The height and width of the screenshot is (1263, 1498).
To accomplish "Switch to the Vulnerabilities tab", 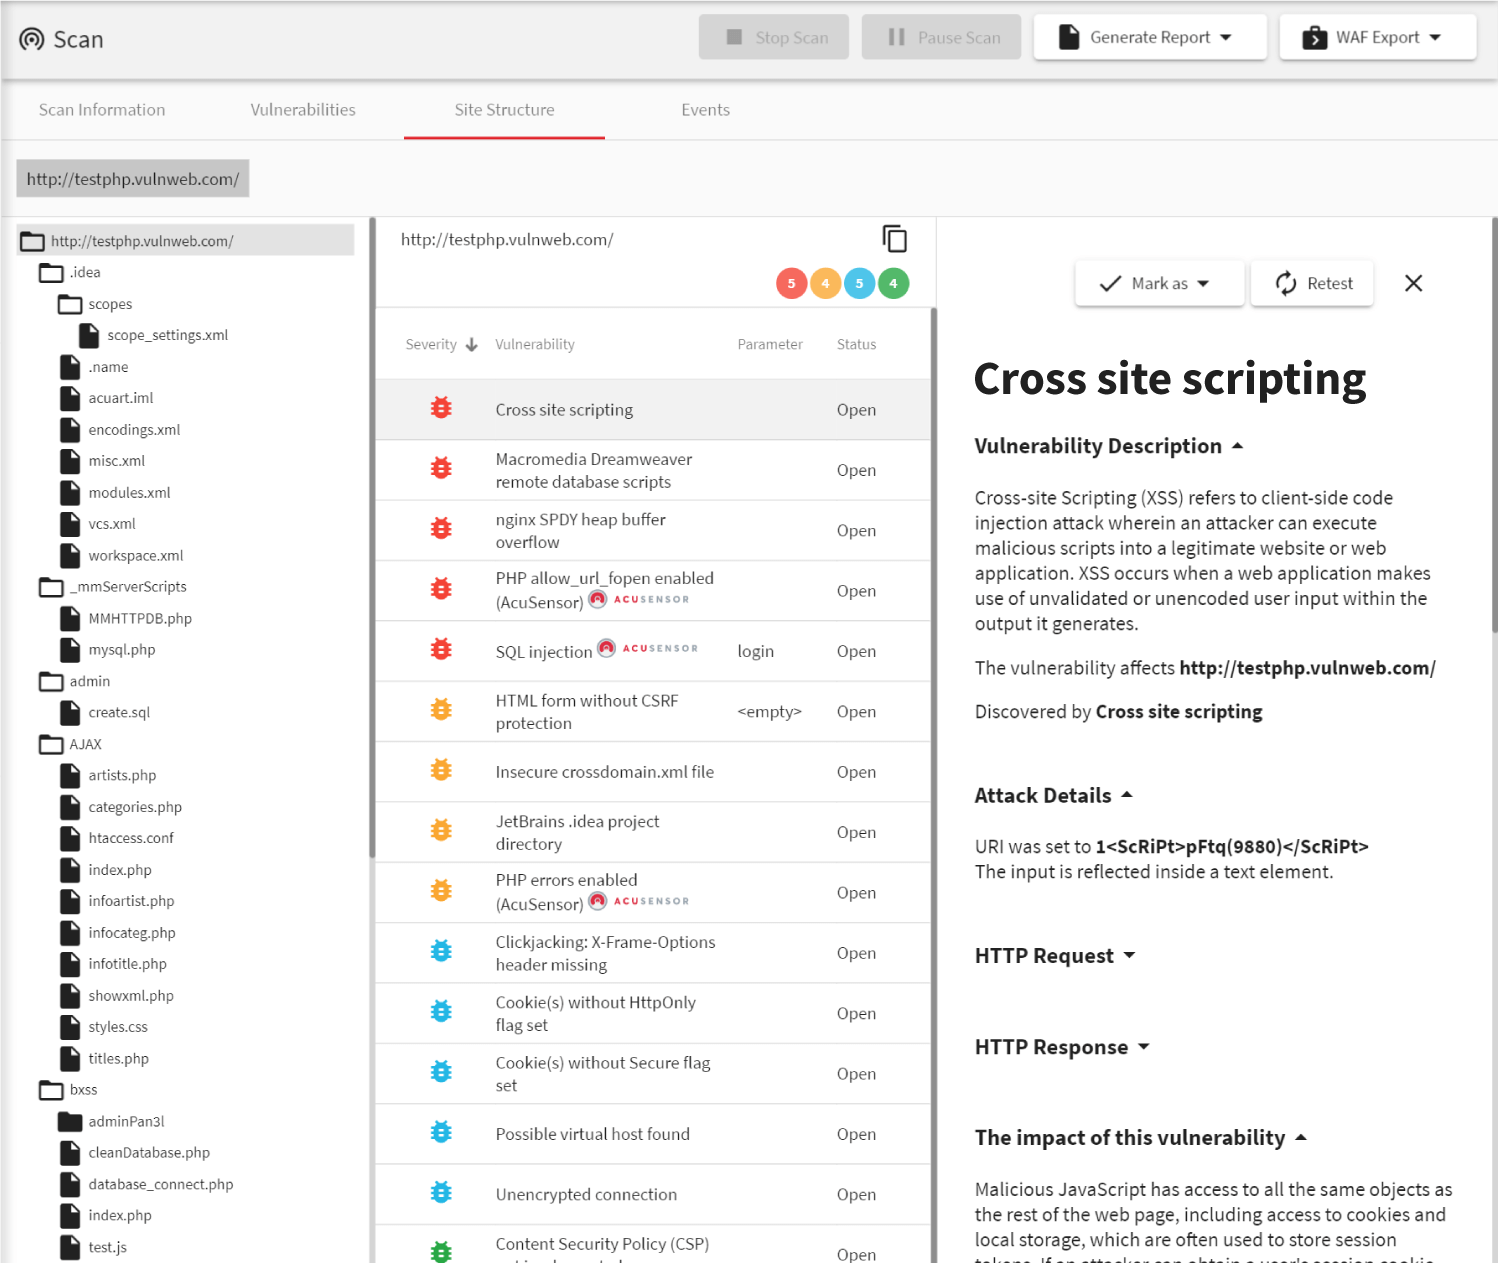I will pyautogui.click(x=303, y=110).
